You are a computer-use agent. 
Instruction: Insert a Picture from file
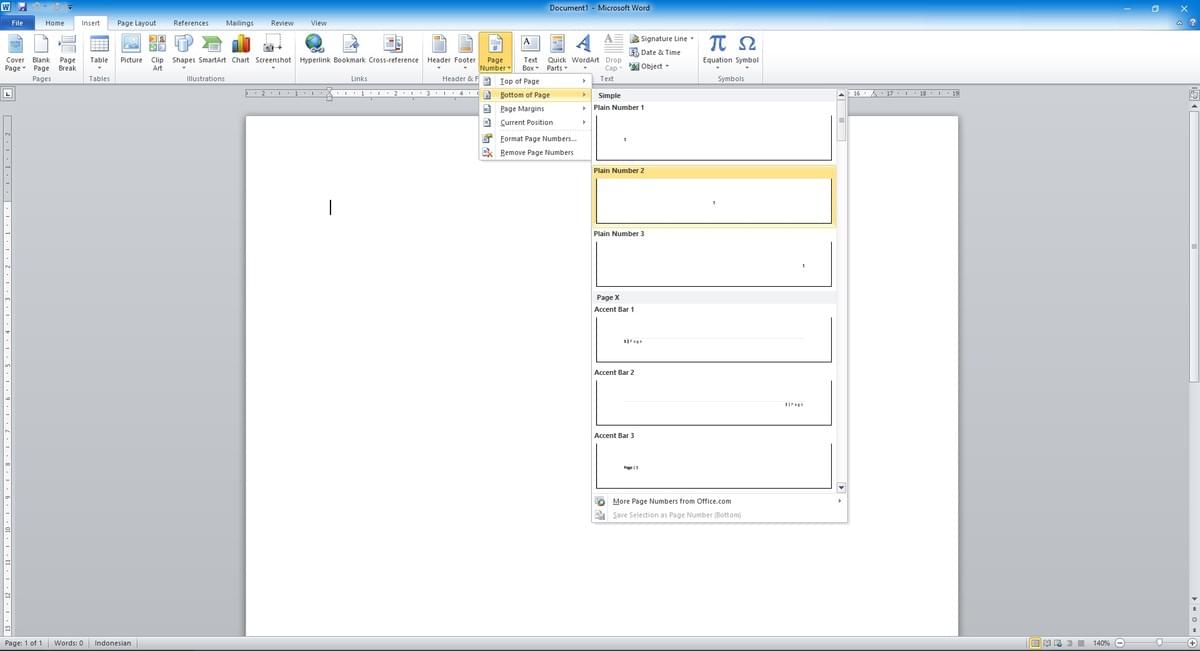pos(131,48)
